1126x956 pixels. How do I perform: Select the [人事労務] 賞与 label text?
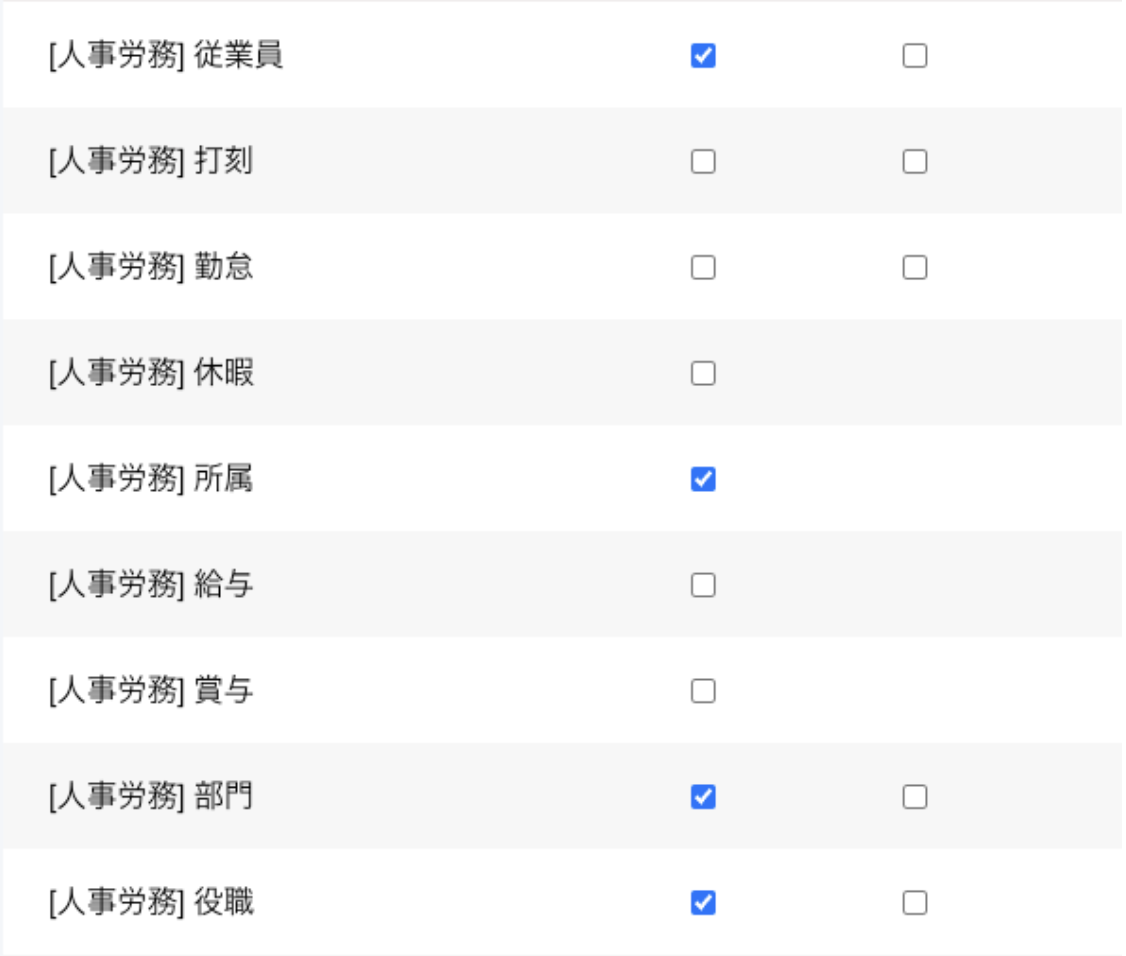[151, 691]
